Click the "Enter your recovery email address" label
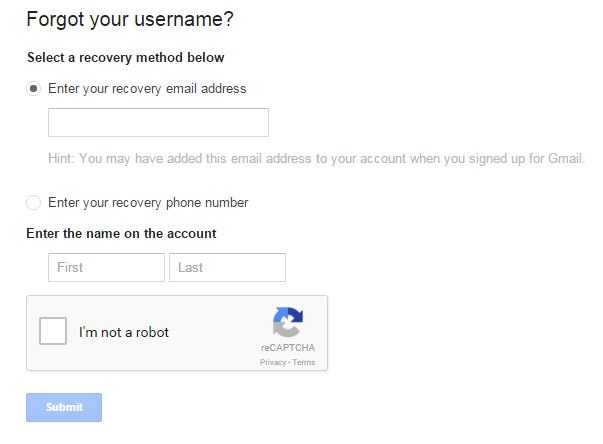The height and width of the screenshot is (444, 603). [147, 89]
